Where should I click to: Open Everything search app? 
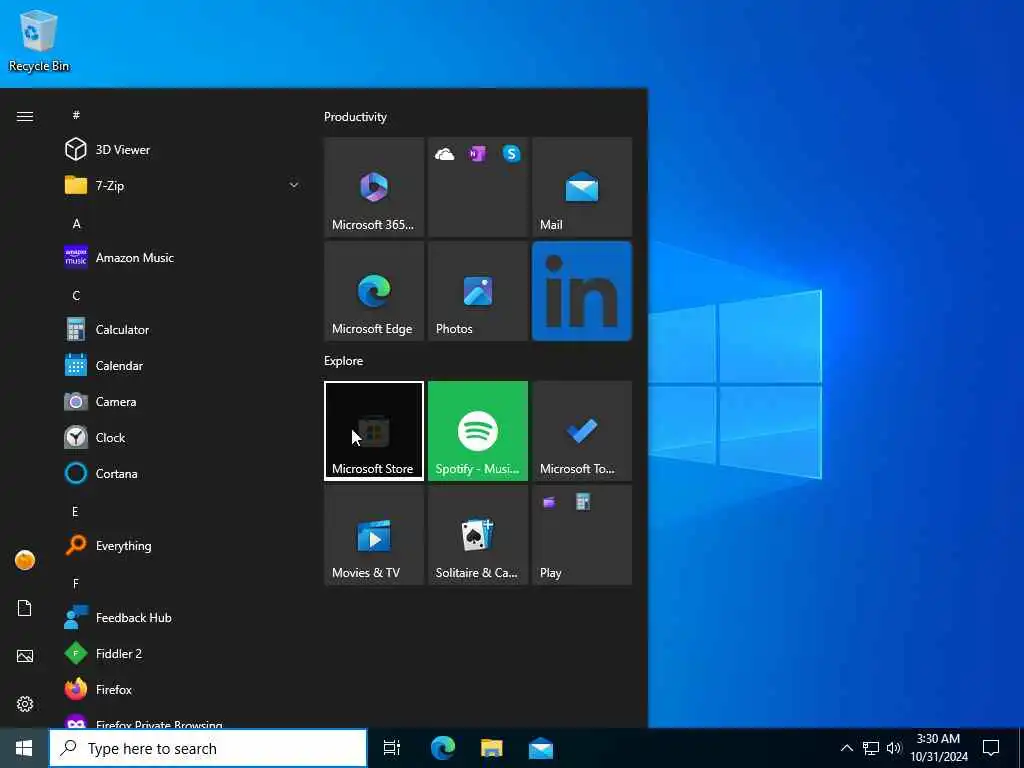point(180,545)
